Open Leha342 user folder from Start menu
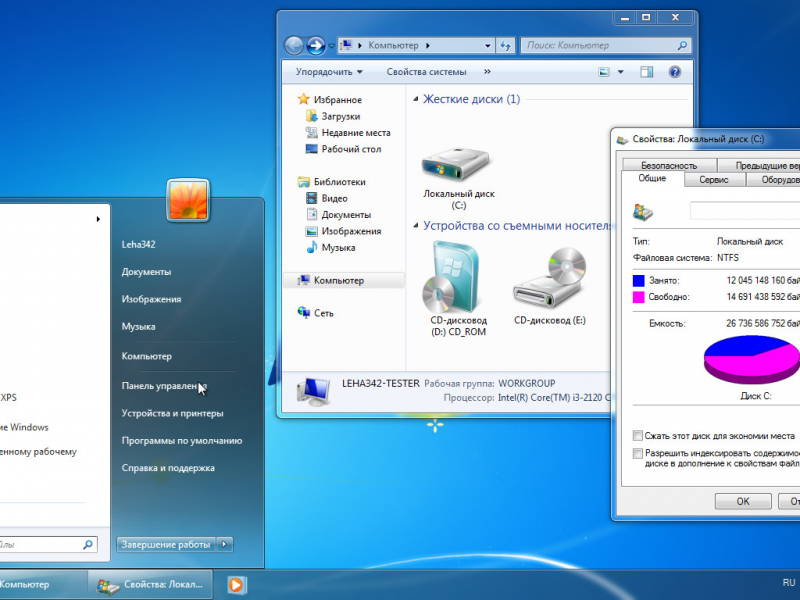 pos(138,244)
